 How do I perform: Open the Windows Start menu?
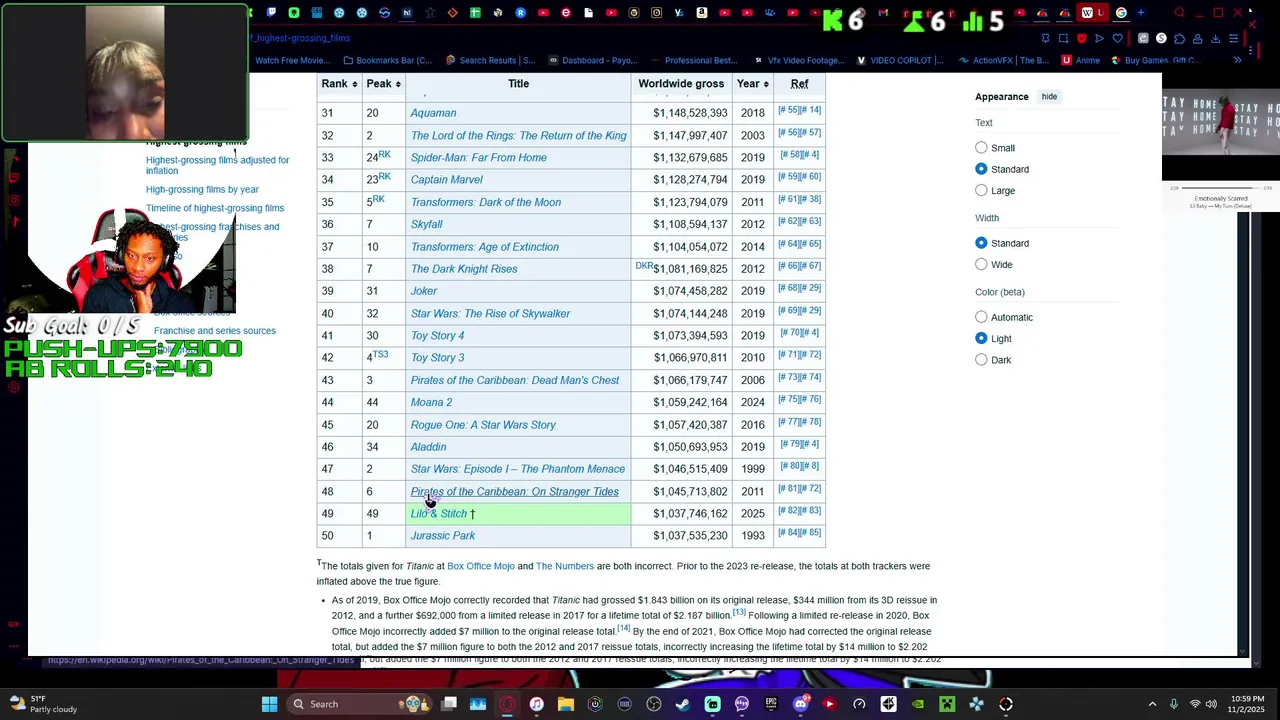click(x=269, y=704)
